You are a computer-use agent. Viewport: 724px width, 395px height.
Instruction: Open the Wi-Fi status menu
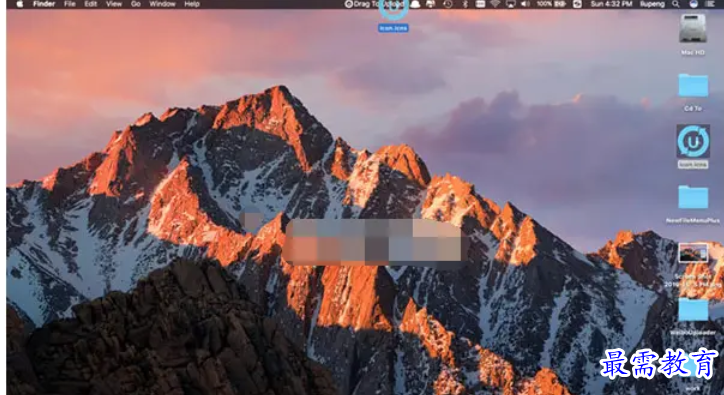click(495, 4)
